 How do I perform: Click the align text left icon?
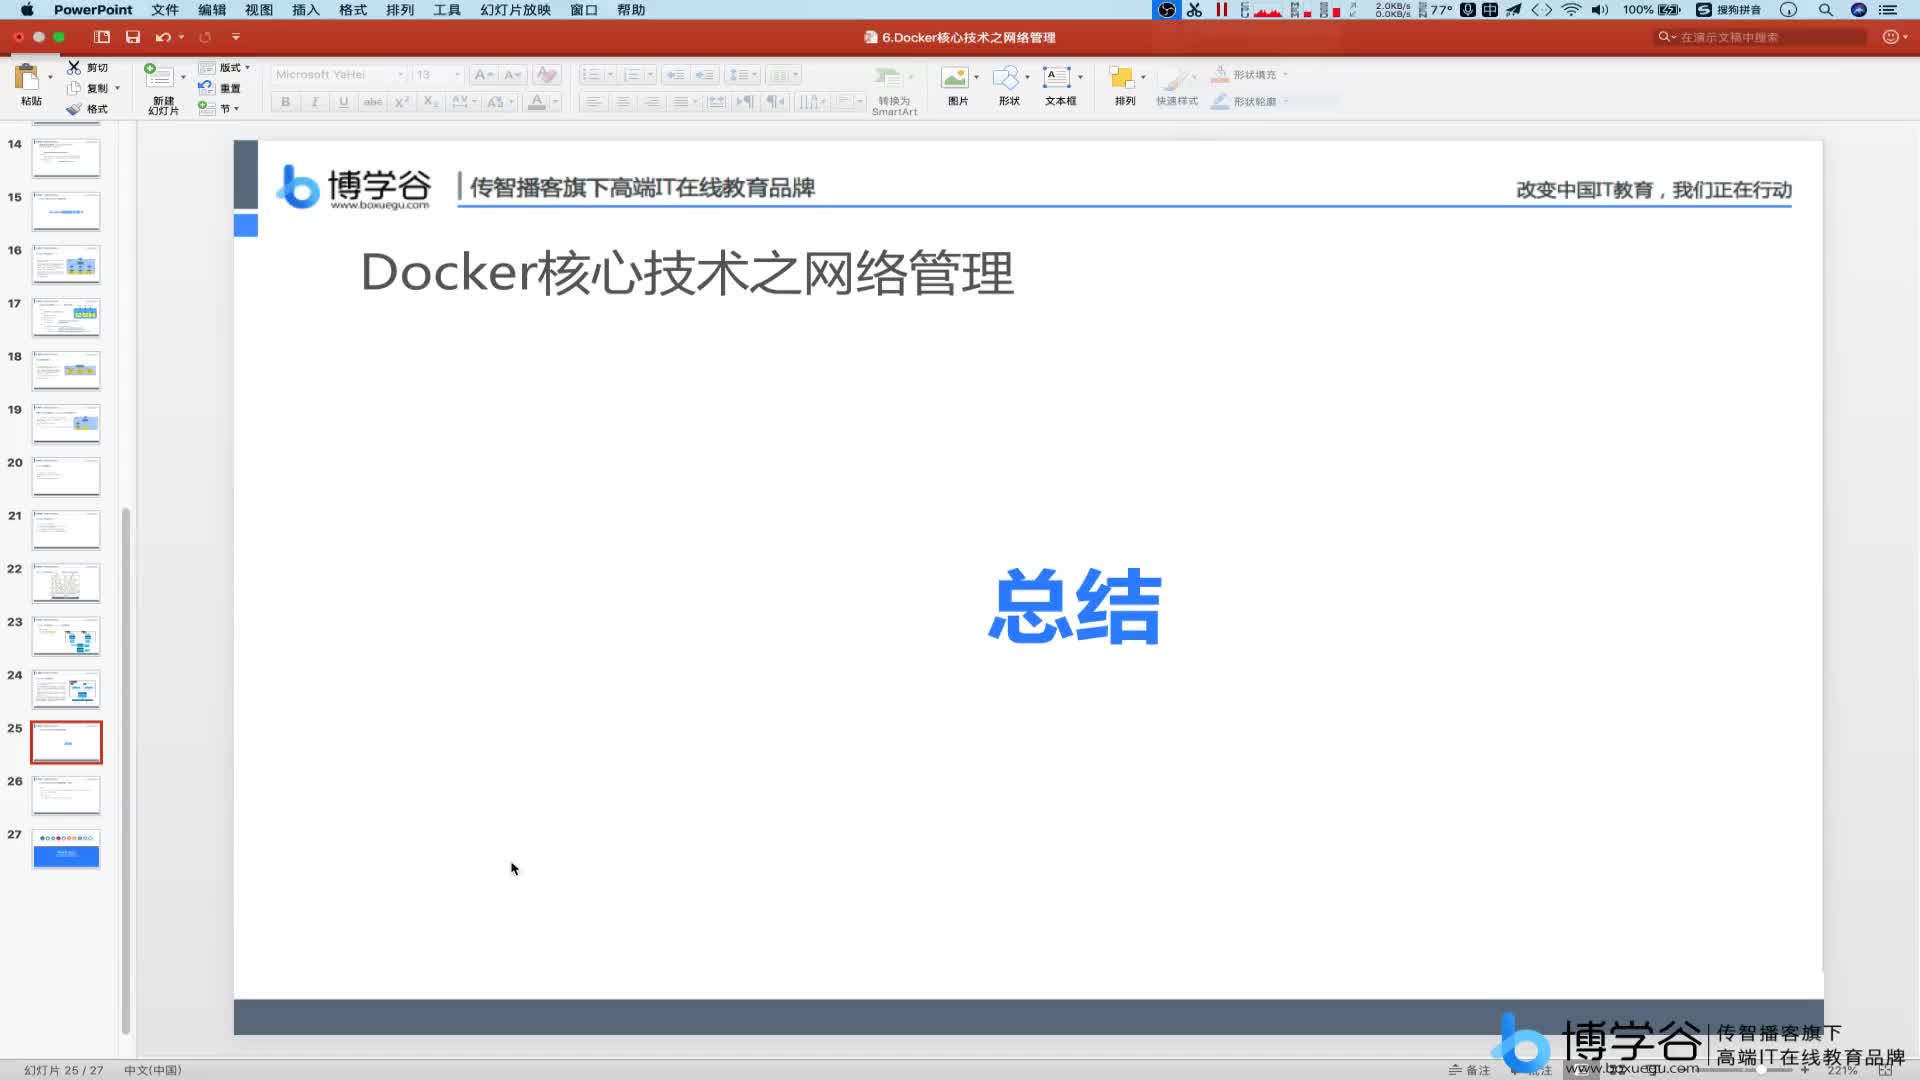(593, 102)
